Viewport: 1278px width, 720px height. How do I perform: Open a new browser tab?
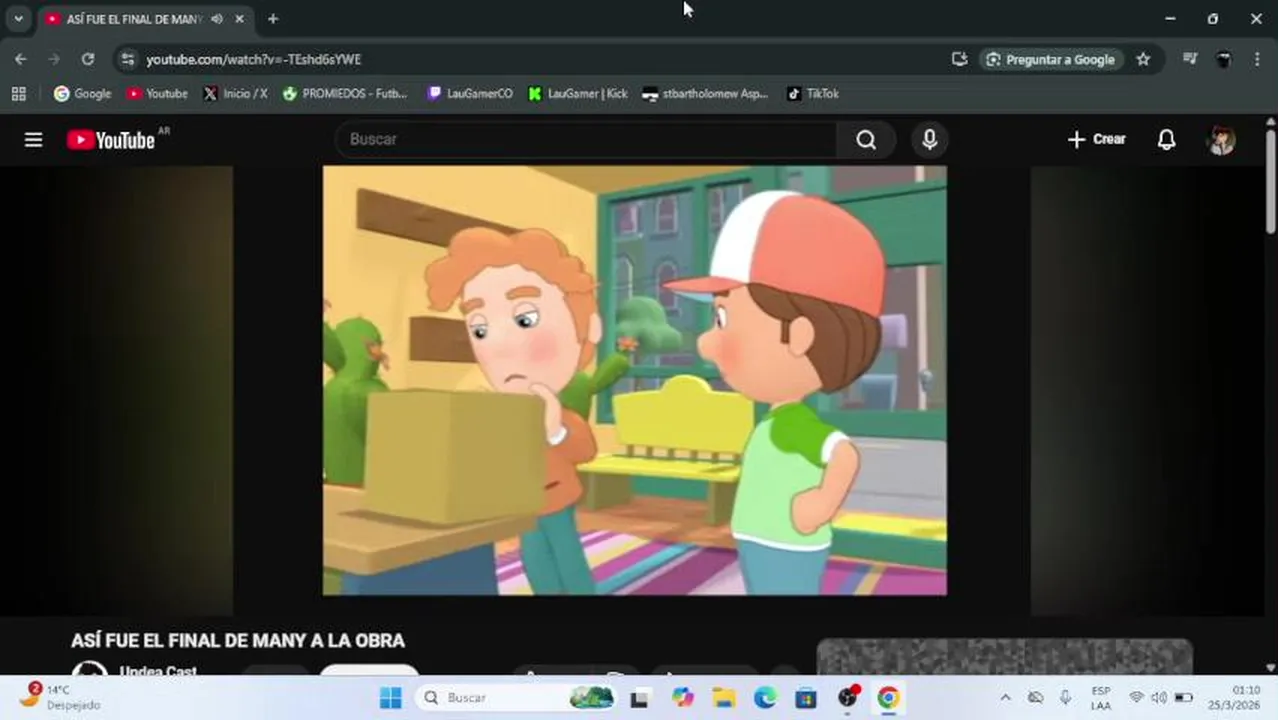[272, 19]
